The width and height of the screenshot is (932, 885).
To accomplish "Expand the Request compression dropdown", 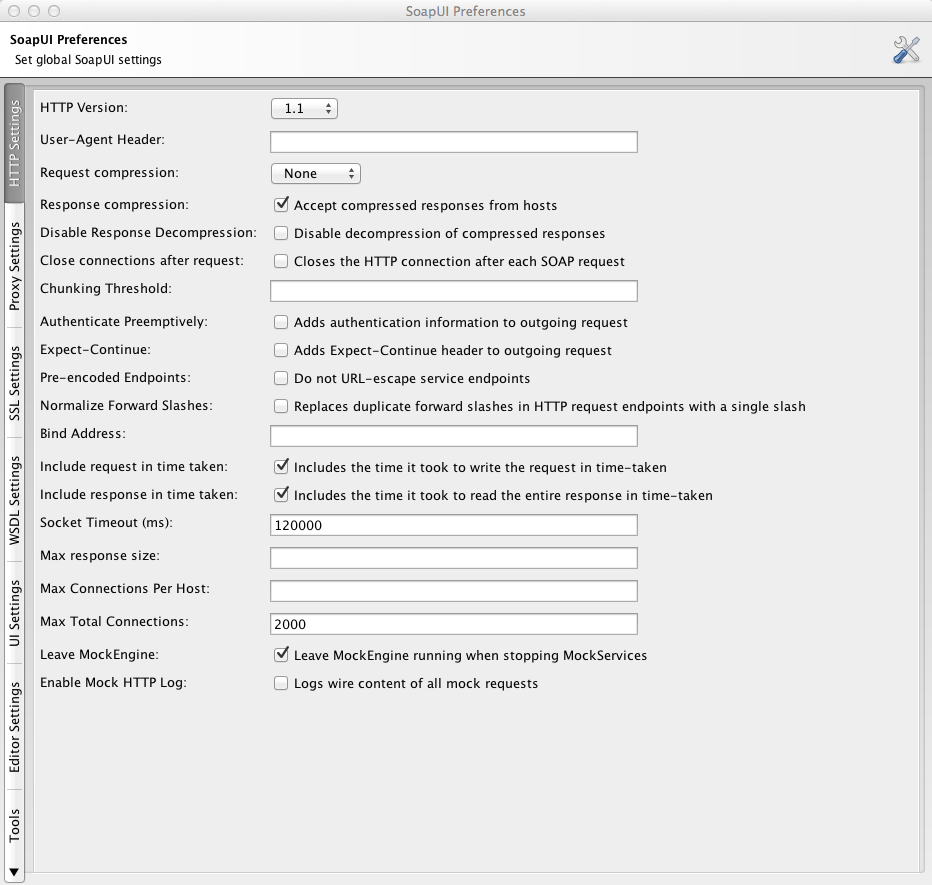I will 315,173.
